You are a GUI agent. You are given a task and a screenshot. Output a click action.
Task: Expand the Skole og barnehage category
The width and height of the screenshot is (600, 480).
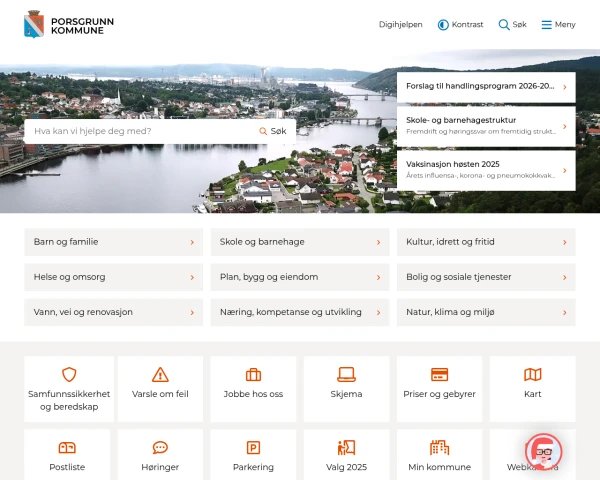299,242
